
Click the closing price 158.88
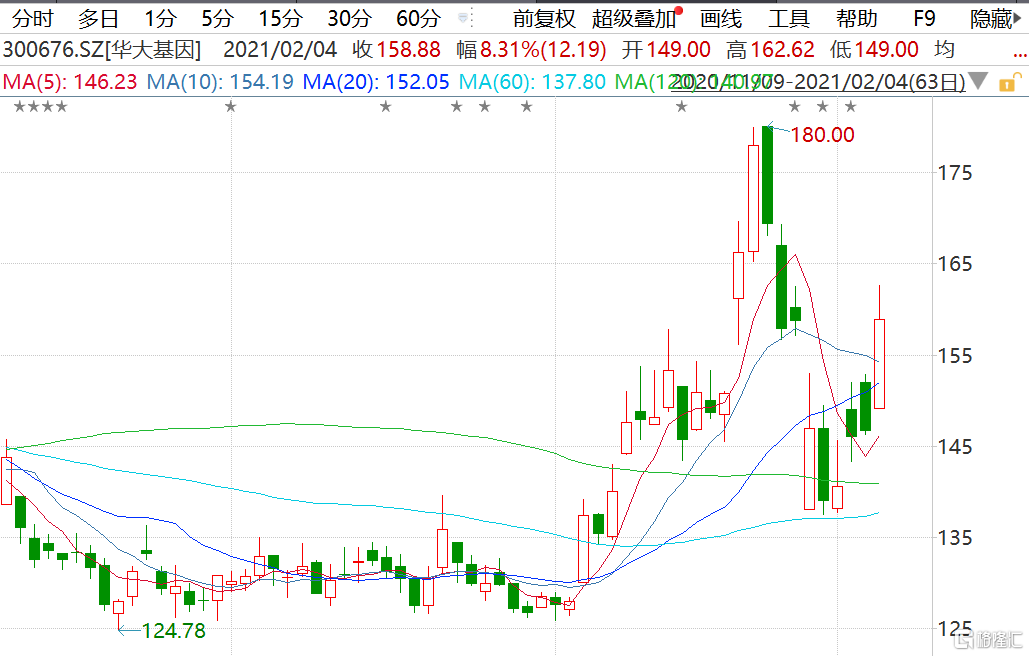[x=409, y=50]
